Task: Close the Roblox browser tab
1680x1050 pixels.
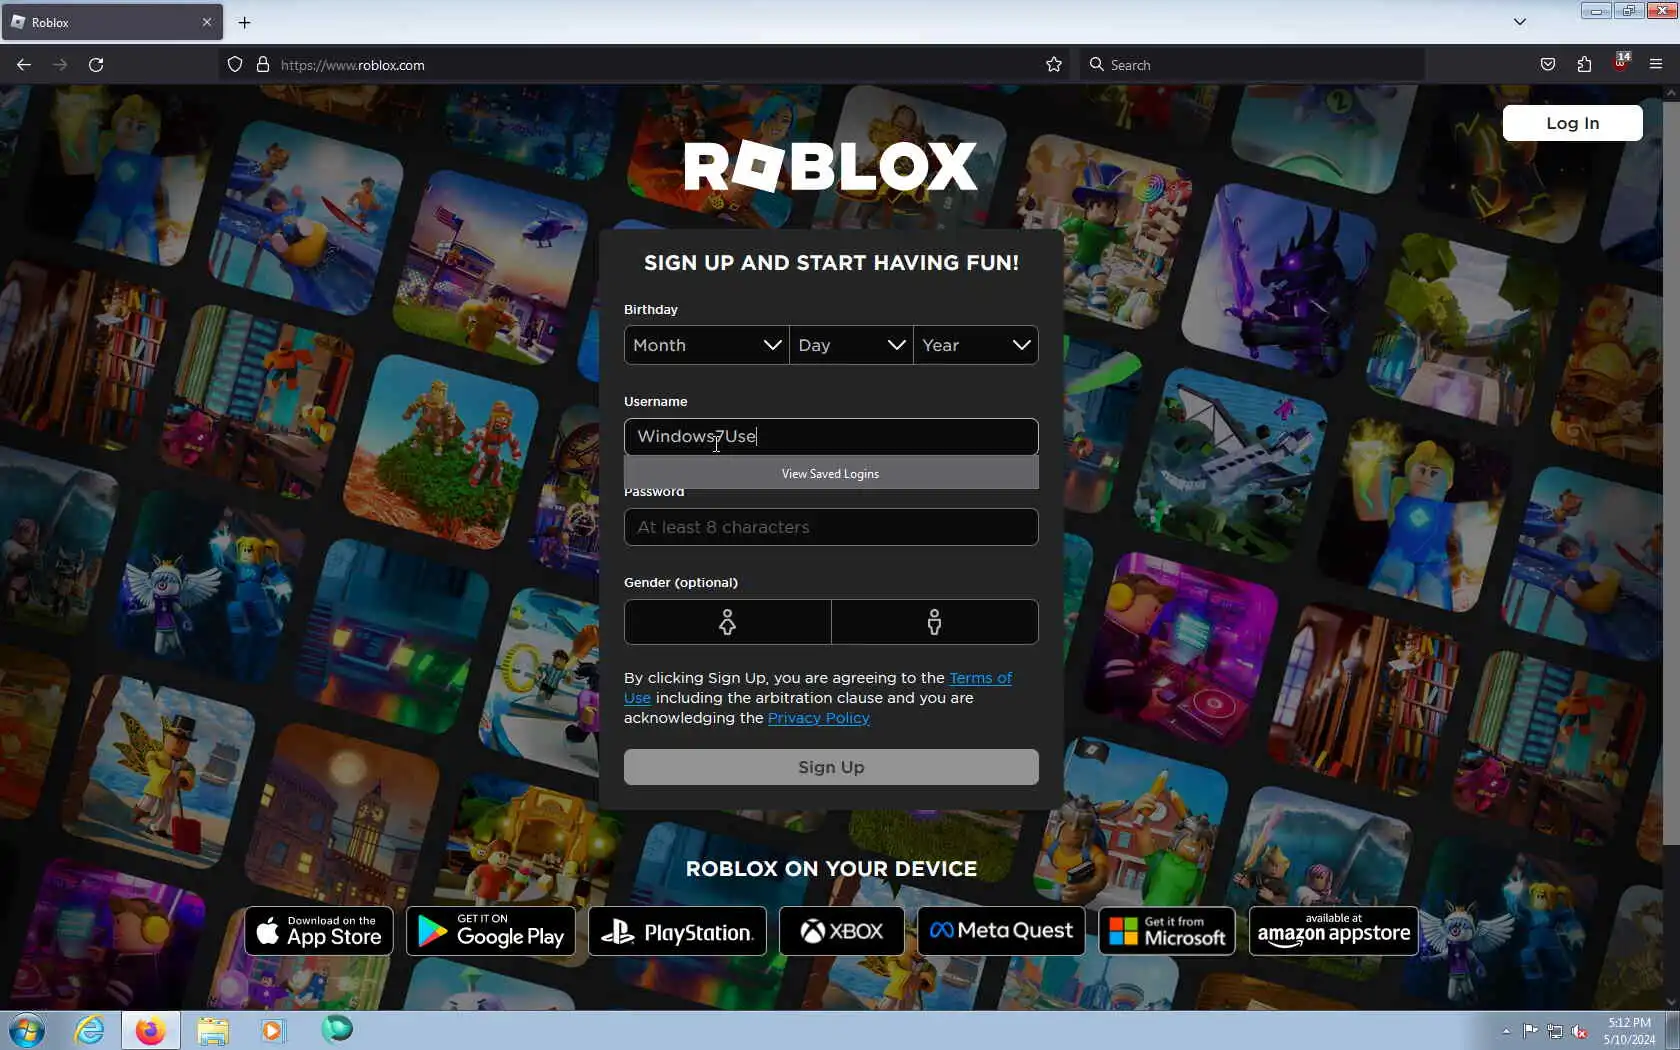Action: [x=207, y=22]
